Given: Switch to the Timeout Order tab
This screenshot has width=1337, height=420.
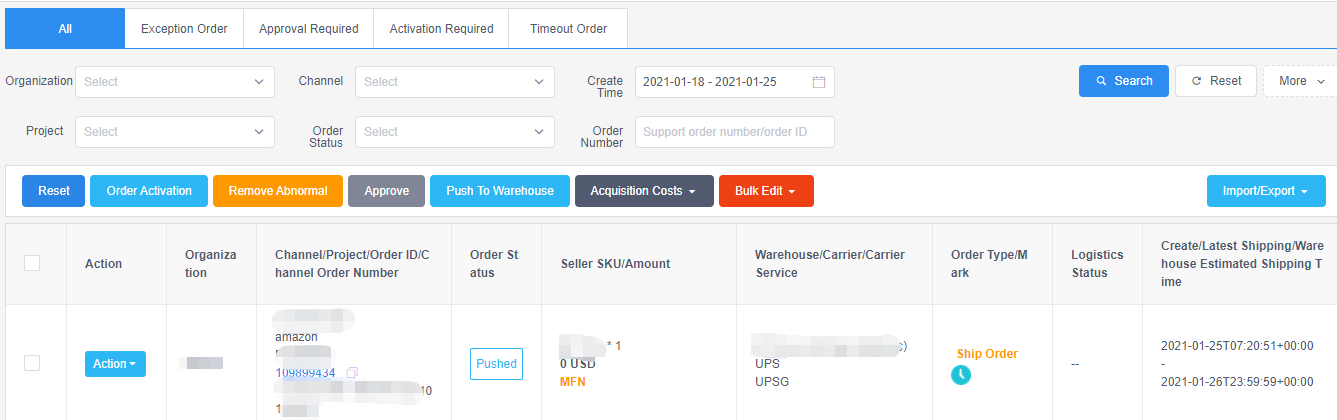Looking at the screenshot, I should 568,29.
